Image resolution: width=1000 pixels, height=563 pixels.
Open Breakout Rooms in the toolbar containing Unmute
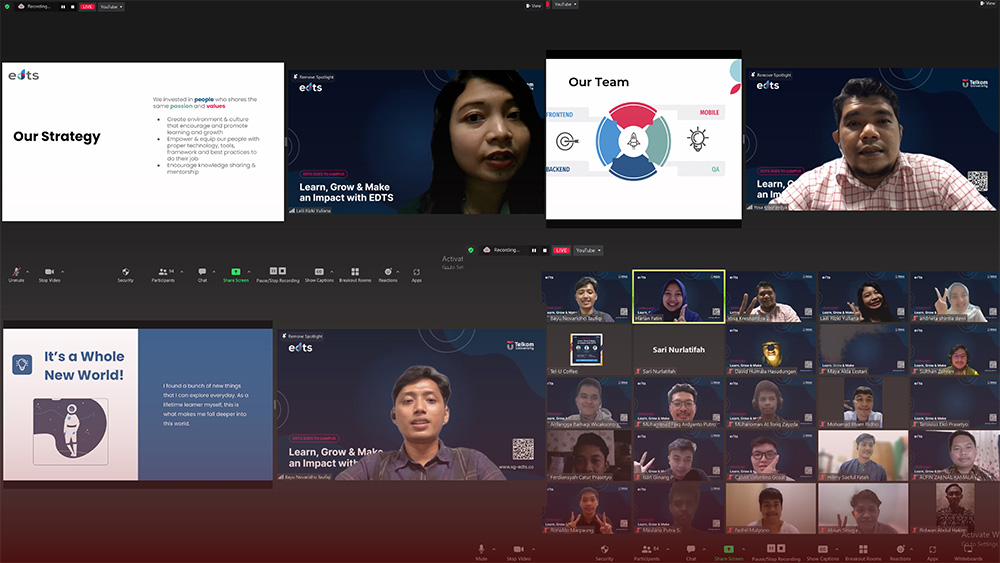coord(355,271)
